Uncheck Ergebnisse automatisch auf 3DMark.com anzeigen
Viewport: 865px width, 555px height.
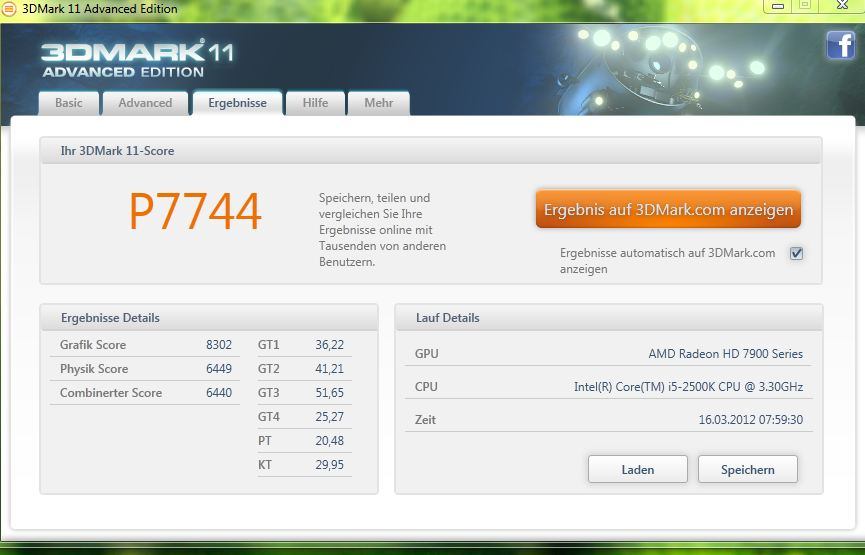(797, 253)
